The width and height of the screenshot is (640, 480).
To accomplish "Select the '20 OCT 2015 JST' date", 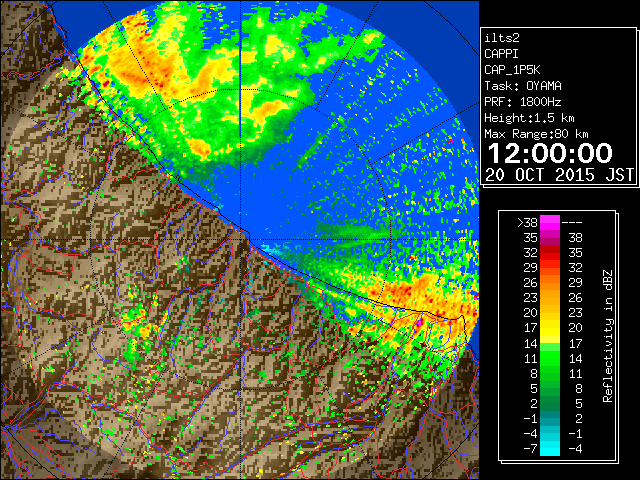I will 560,175.
